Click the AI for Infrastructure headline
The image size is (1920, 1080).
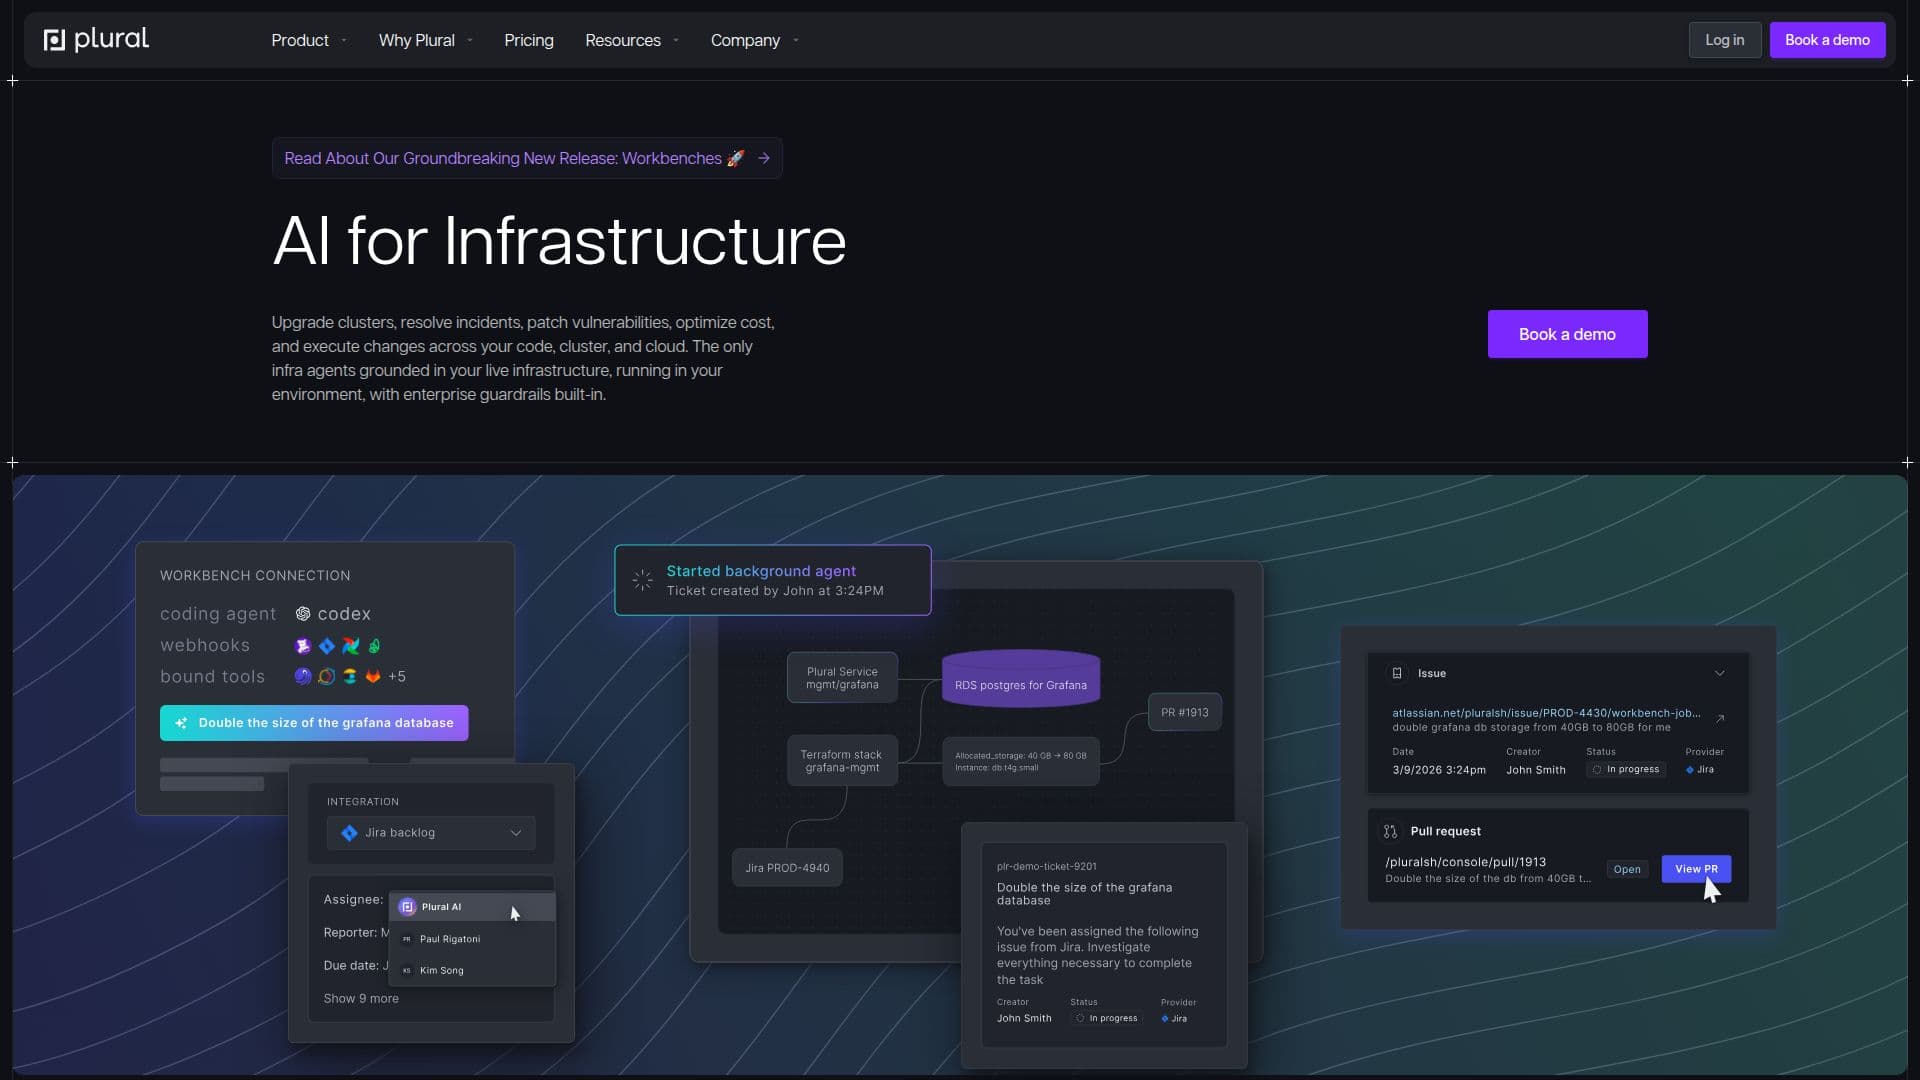(x=559, y=241)
